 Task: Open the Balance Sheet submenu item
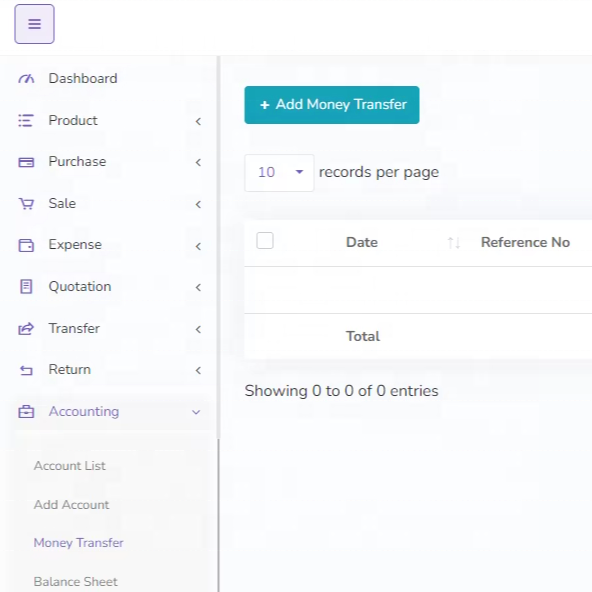pos(76,582)
